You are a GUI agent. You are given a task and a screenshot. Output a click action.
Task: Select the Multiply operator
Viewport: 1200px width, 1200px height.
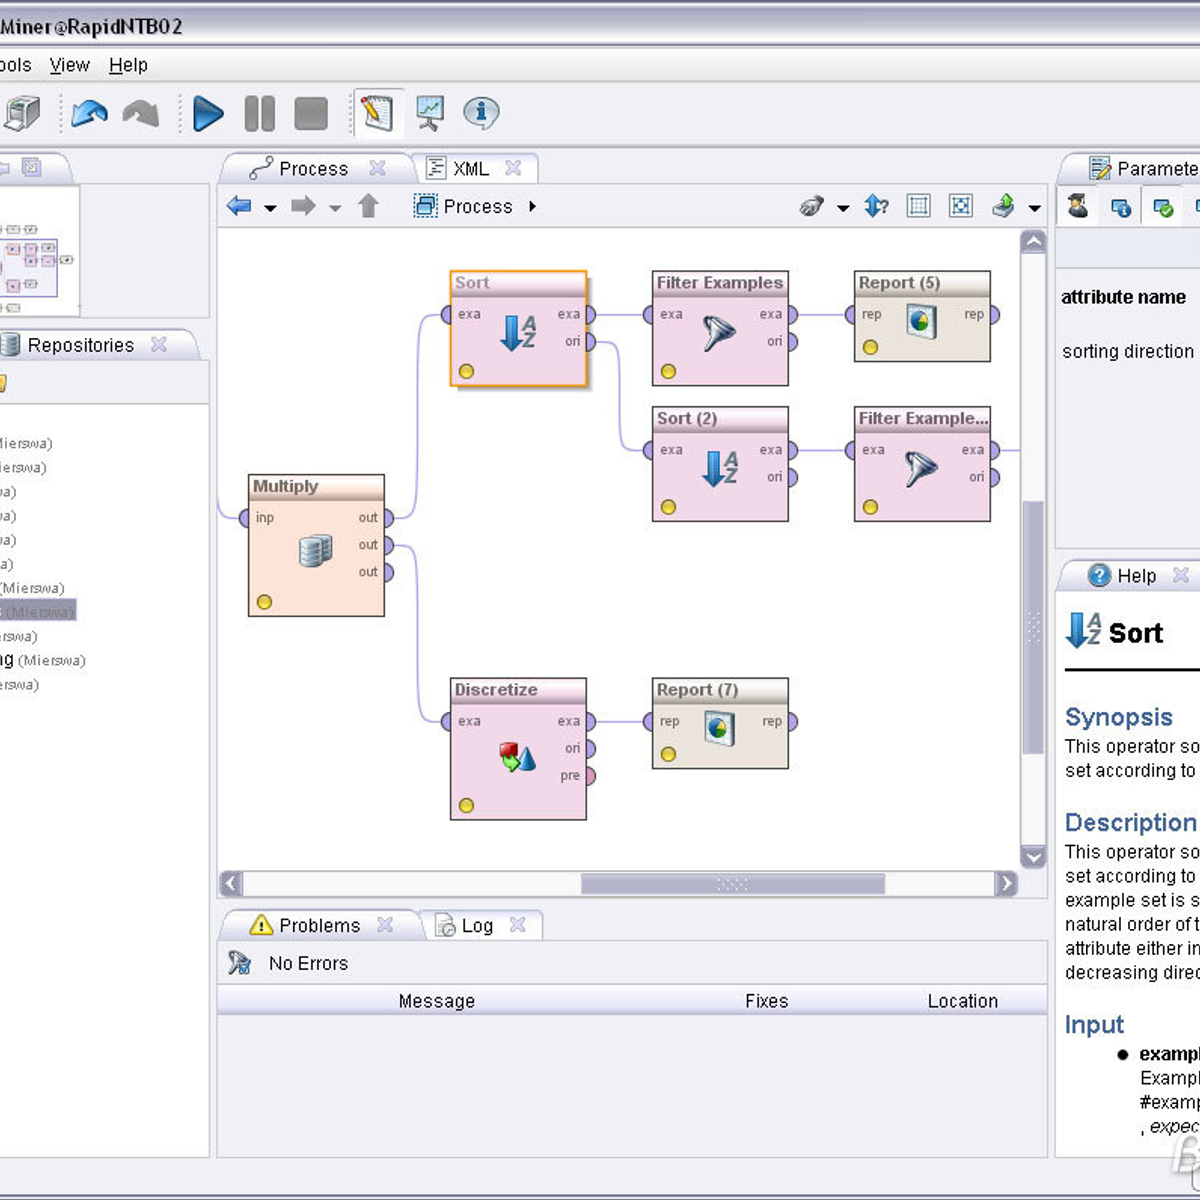coord(316,545)
